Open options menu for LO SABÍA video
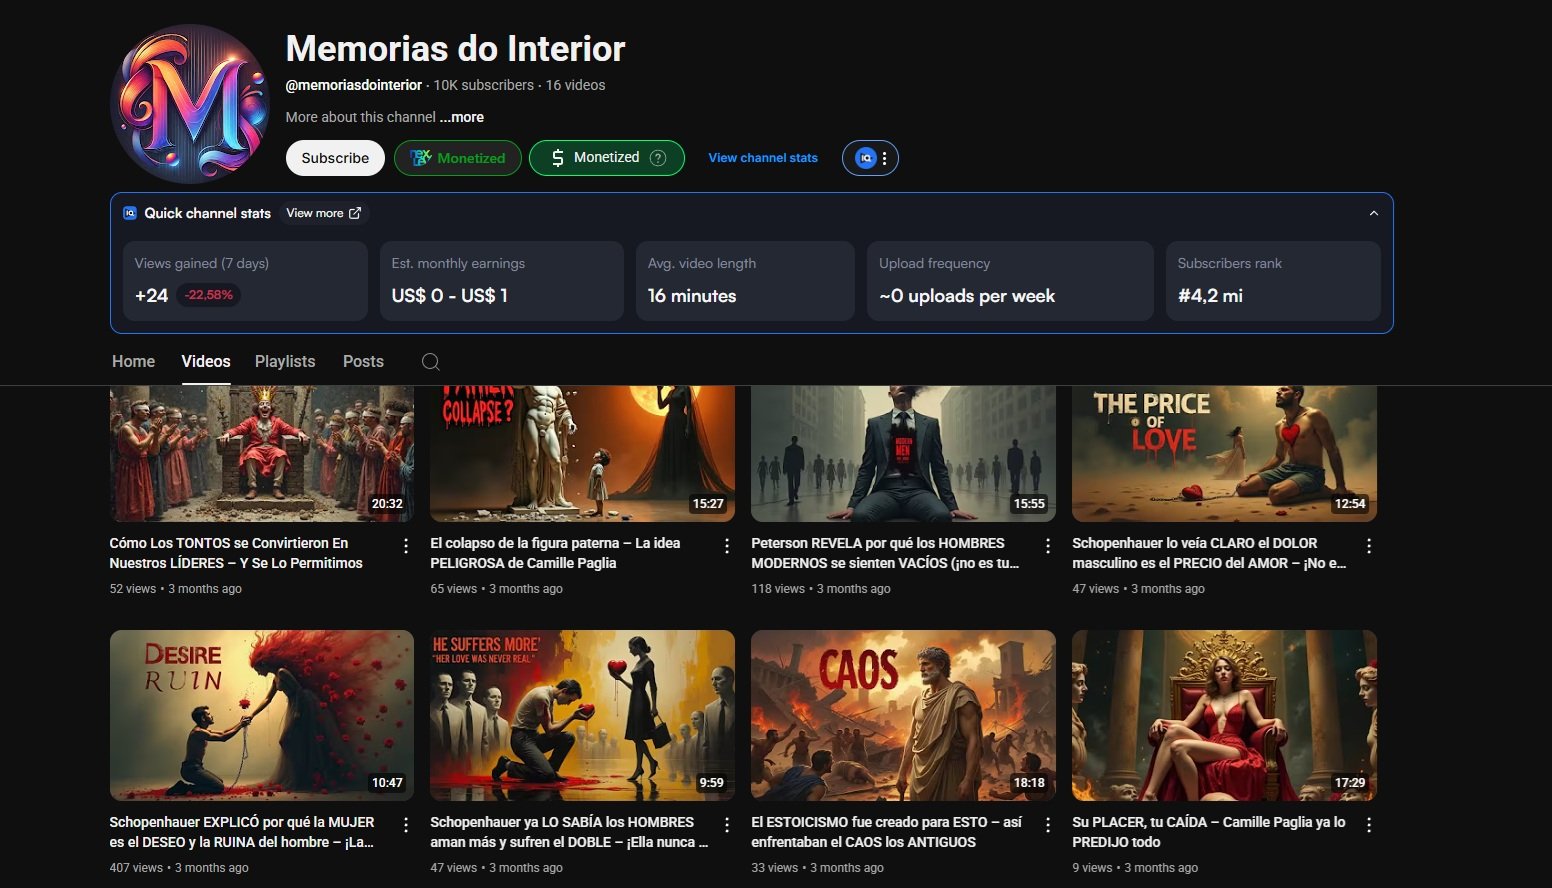The width and height of the screenshot is (1552, 888). coord(727,825)
